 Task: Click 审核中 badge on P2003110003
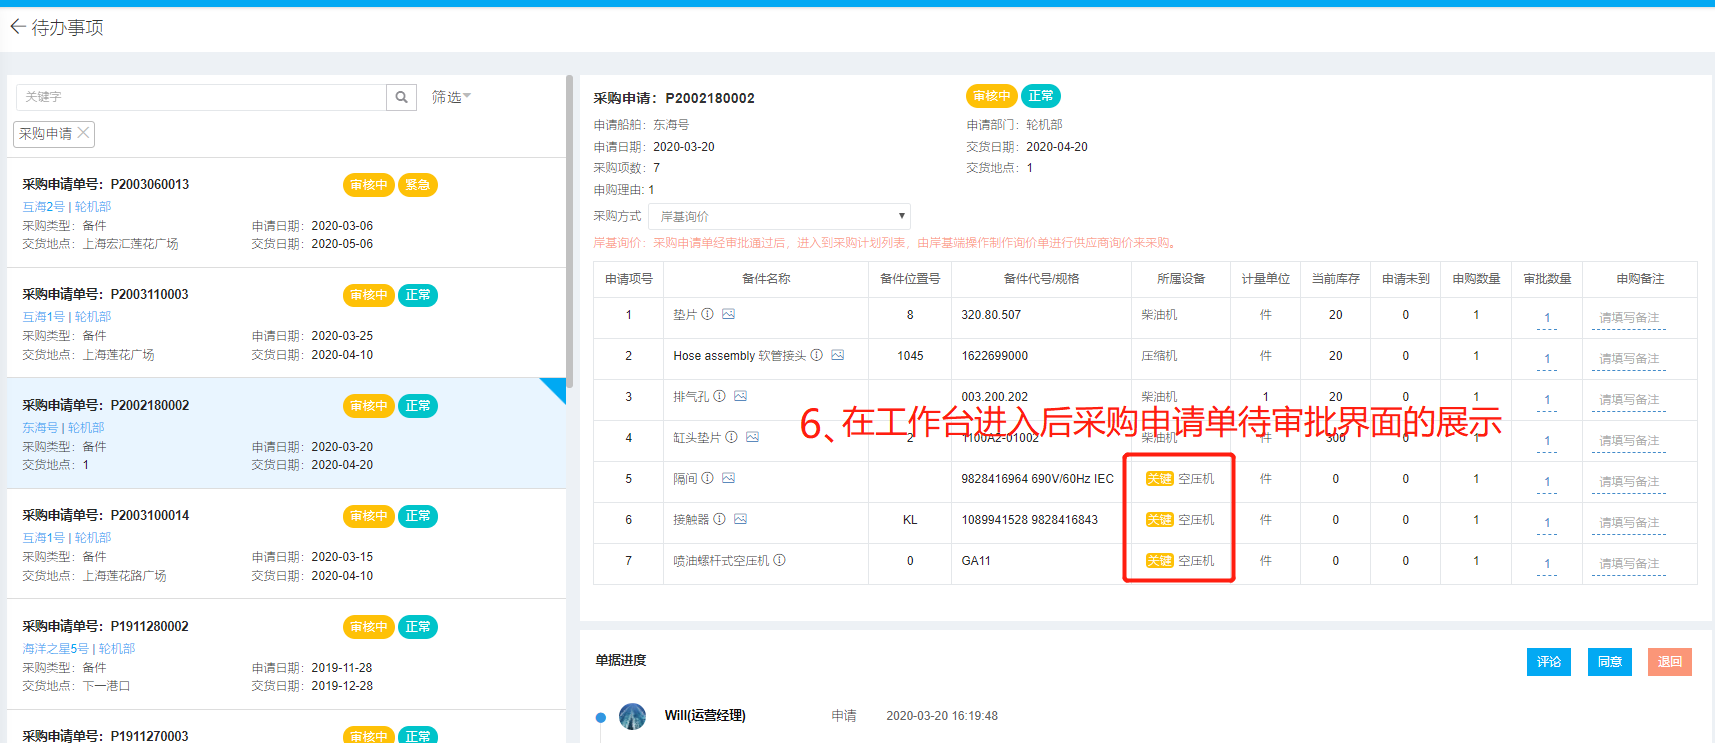(369, 295)
